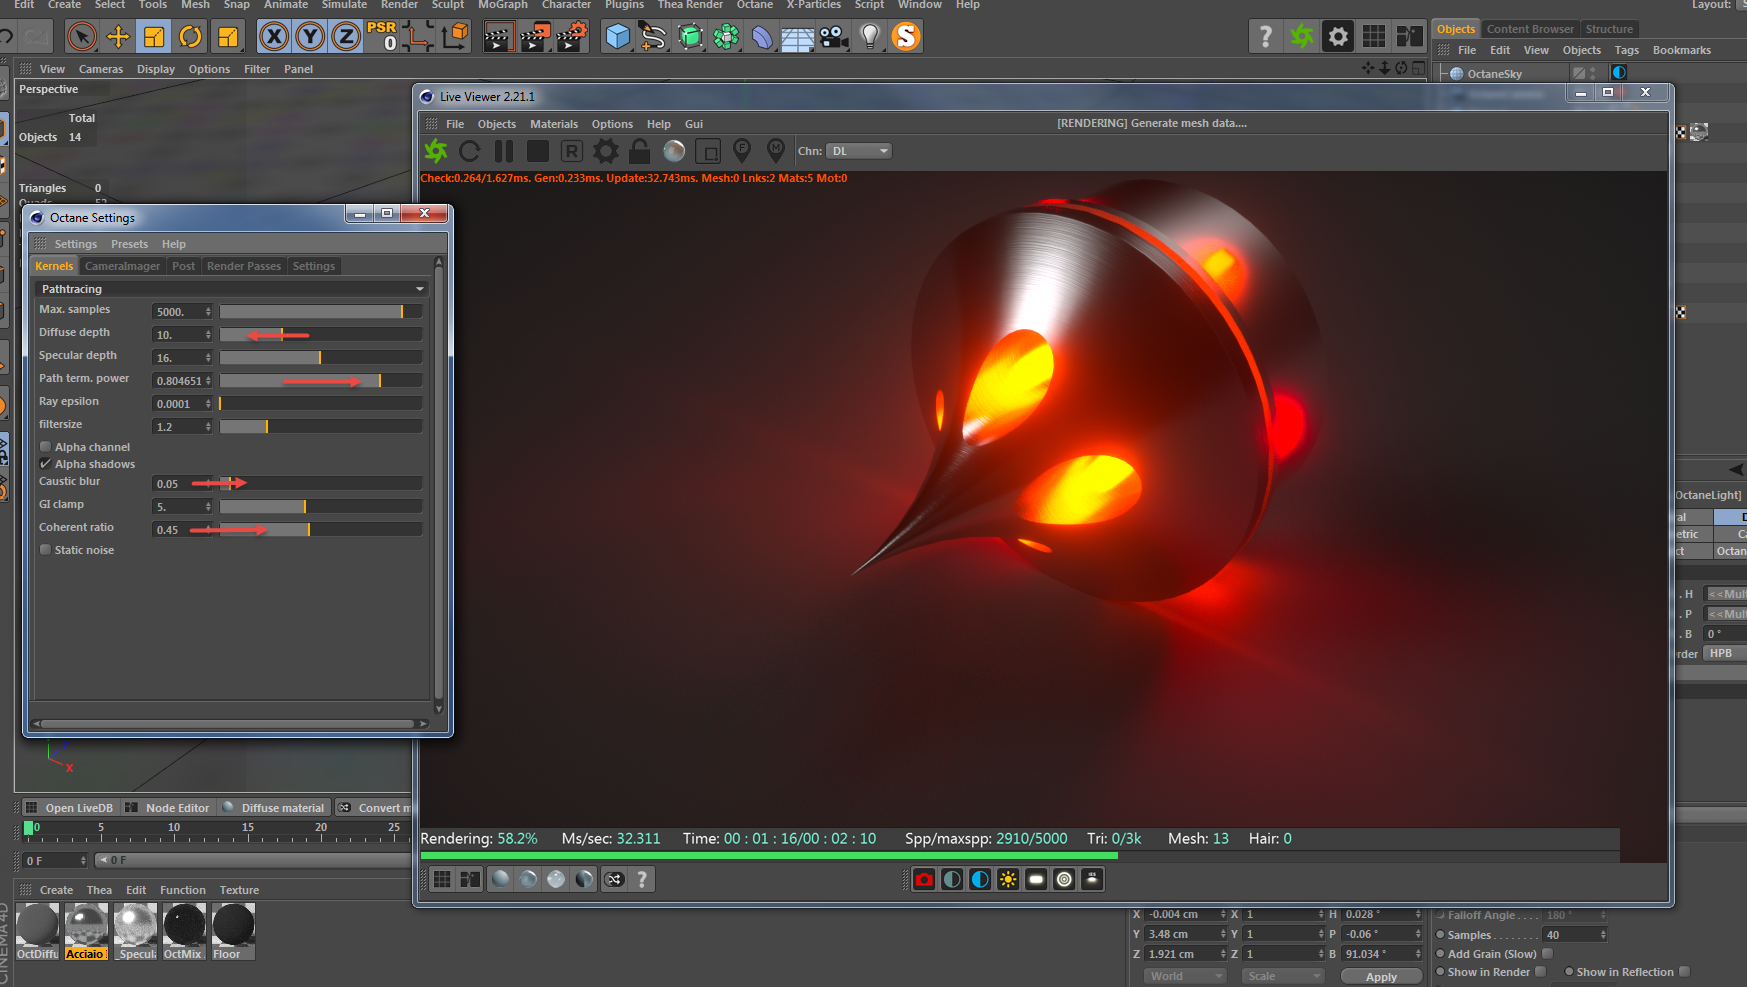Add Octane area light icon
This screenshot has width=1747, height=987.
pos(1036,879)
